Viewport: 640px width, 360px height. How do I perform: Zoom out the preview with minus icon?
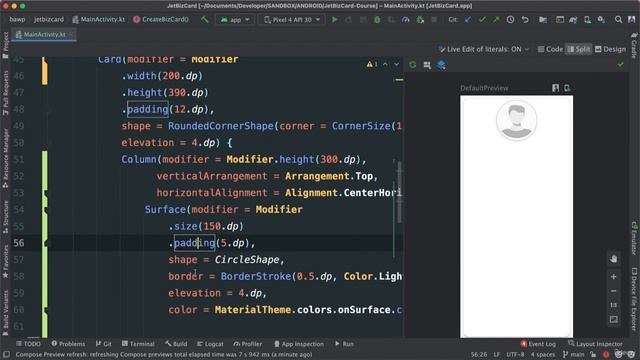coord(613,291)
